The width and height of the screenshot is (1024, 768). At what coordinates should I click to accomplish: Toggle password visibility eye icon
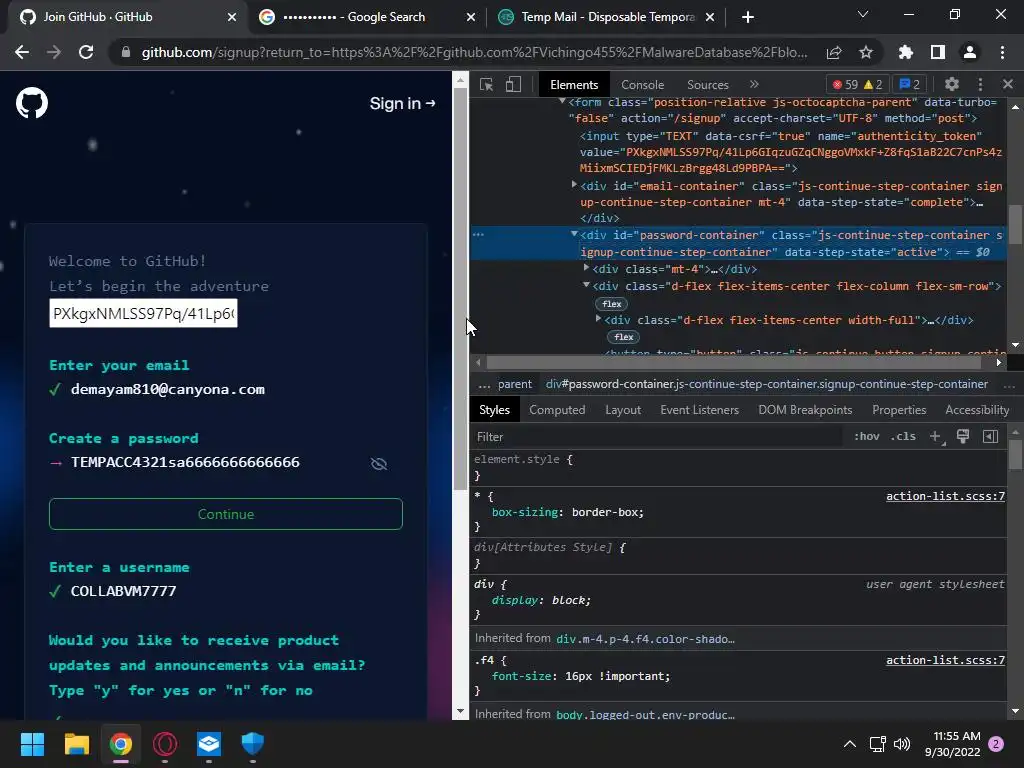tap(379, 464)
